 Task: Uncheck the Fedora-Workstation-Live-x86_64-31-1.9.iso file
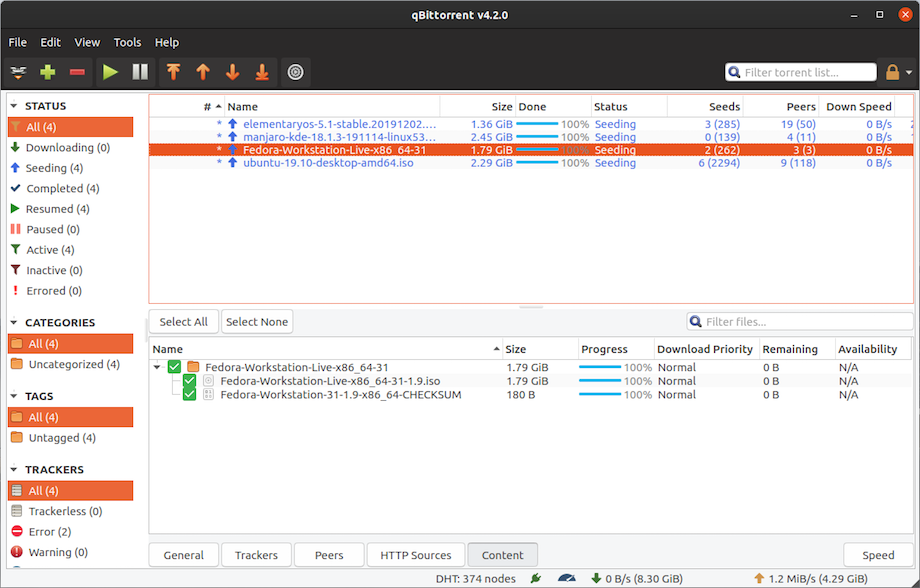(x=189, y=381)
